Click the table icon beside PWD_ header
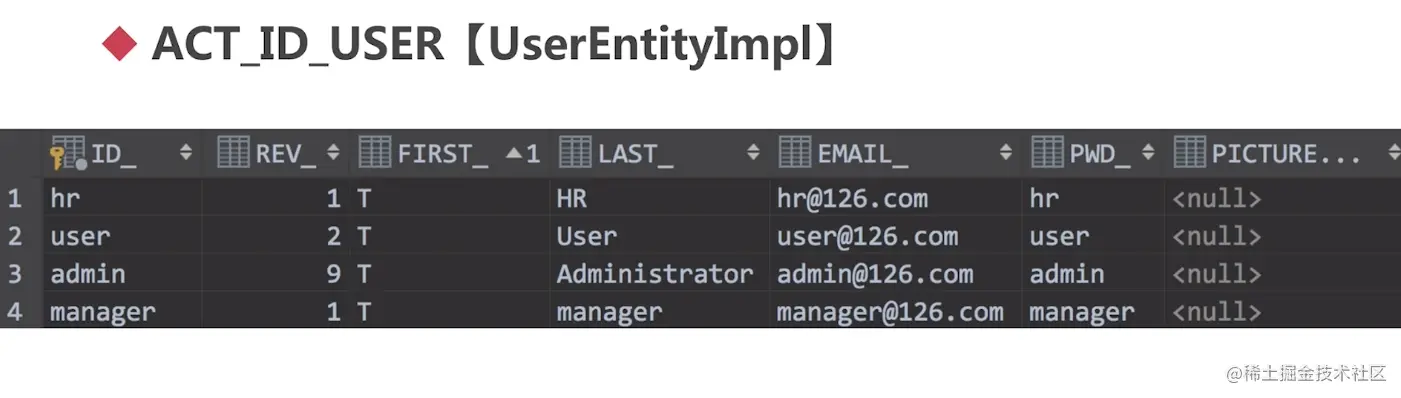 [x=1047, y=152]
